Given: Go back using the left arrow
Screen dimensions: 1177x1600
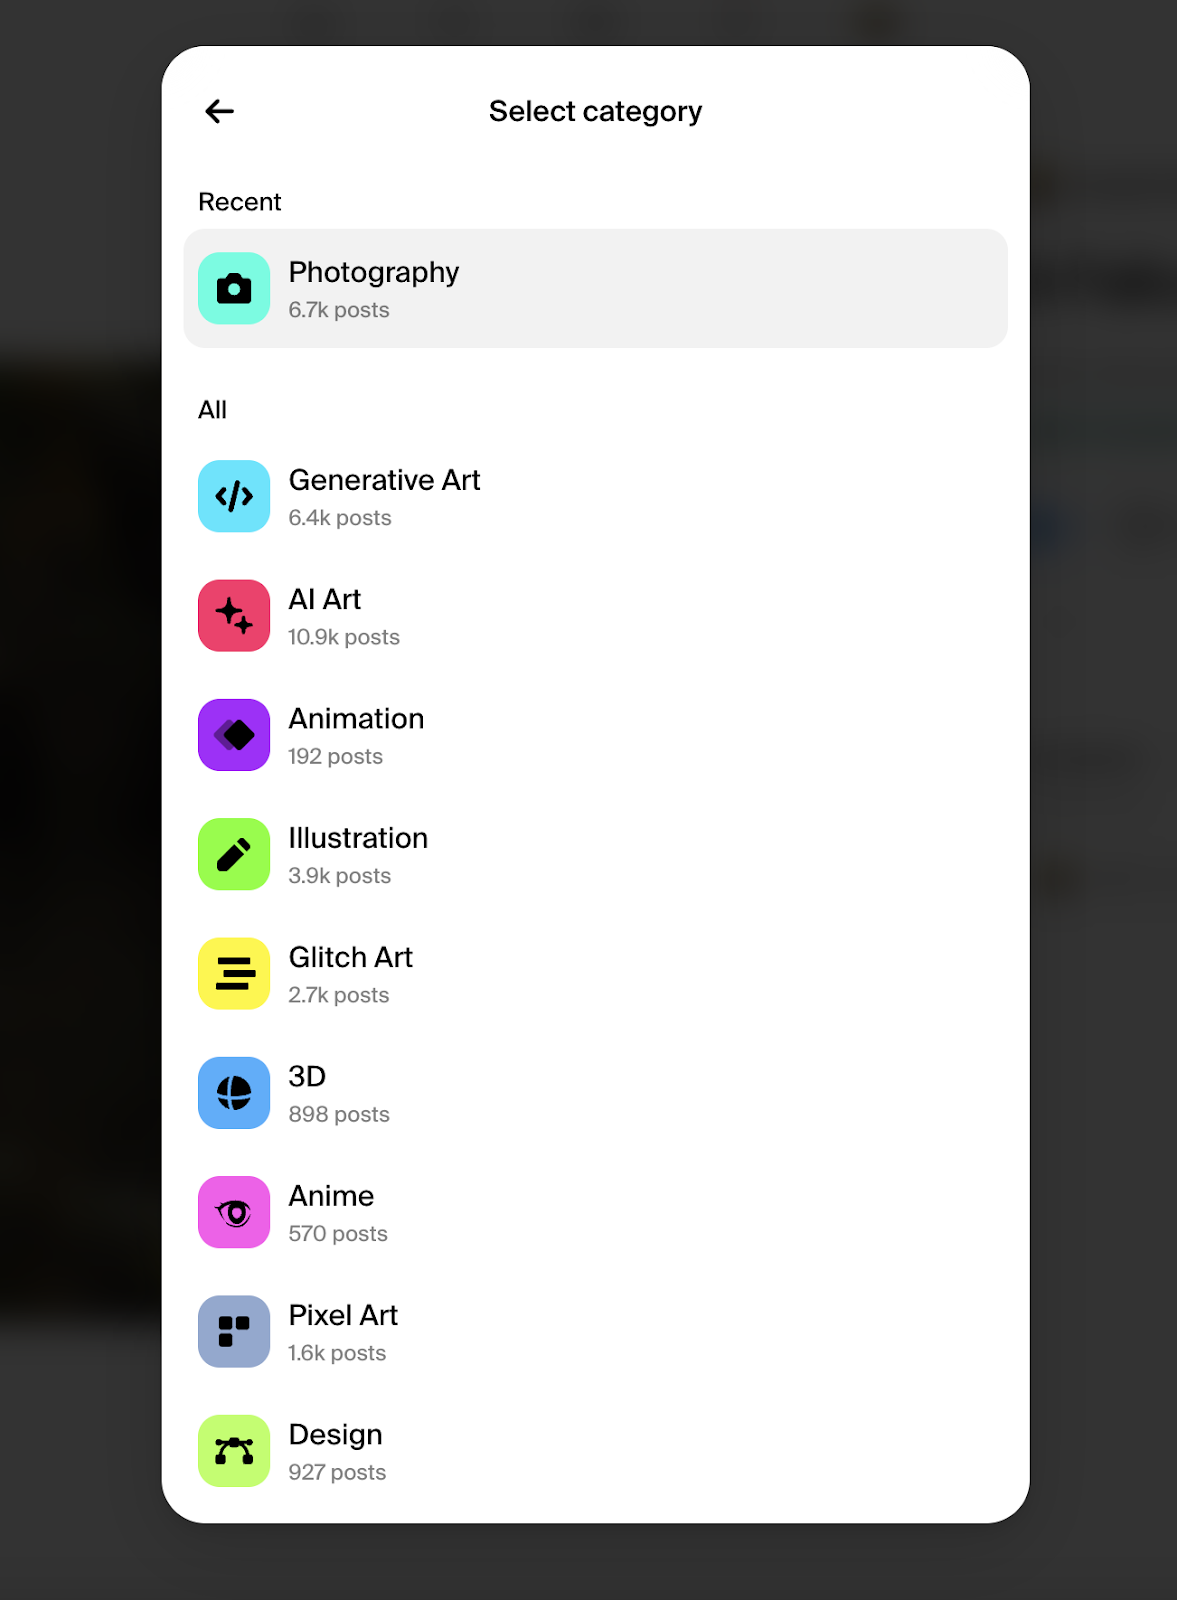Looking at the screenshot, I should coord(220,111).
